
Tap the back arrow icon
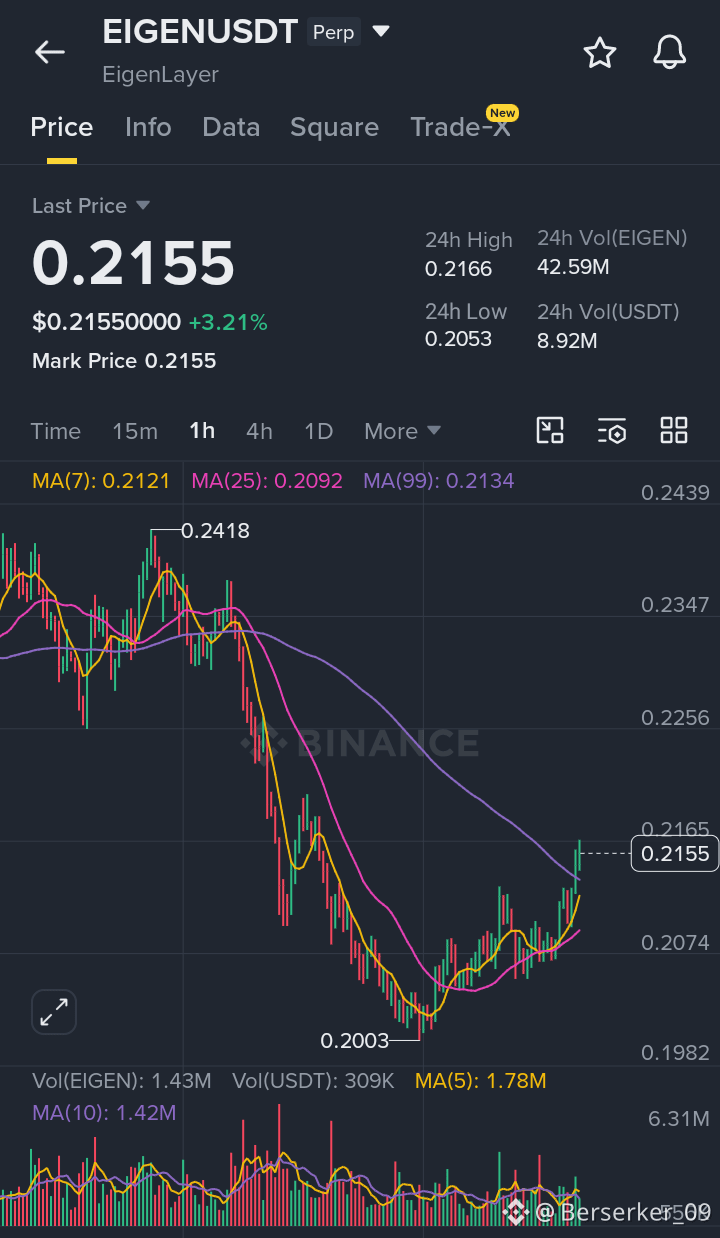click(x=49, y=52)
